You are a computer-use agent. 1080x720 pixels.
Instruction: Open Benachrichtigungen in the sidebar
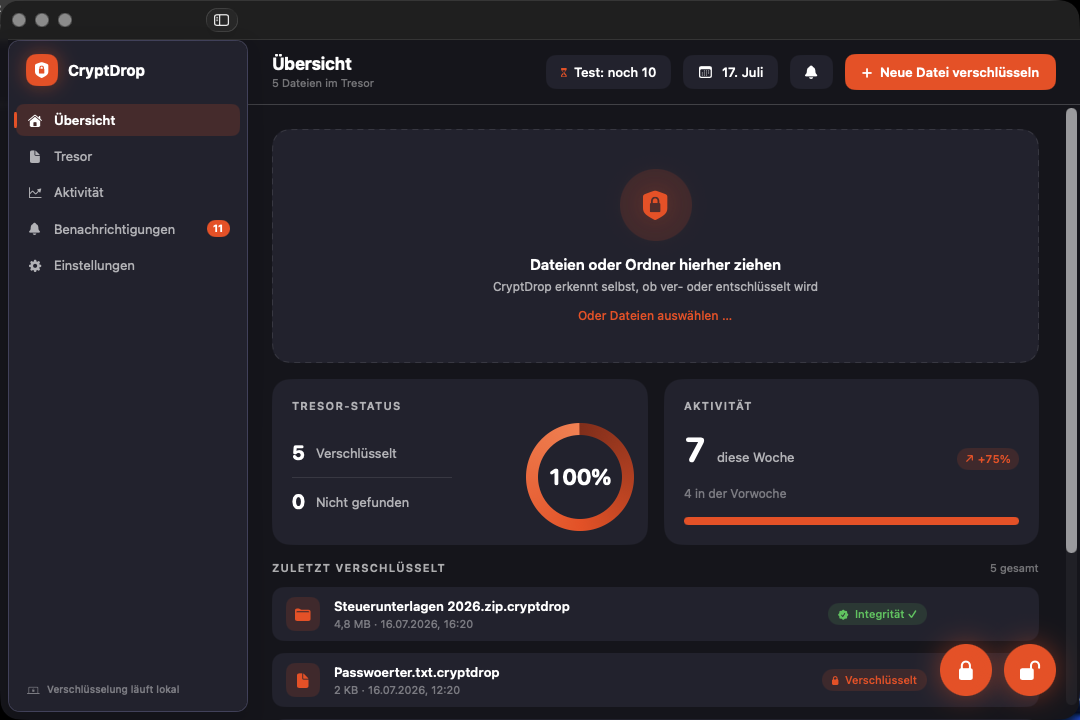[127, 229]
